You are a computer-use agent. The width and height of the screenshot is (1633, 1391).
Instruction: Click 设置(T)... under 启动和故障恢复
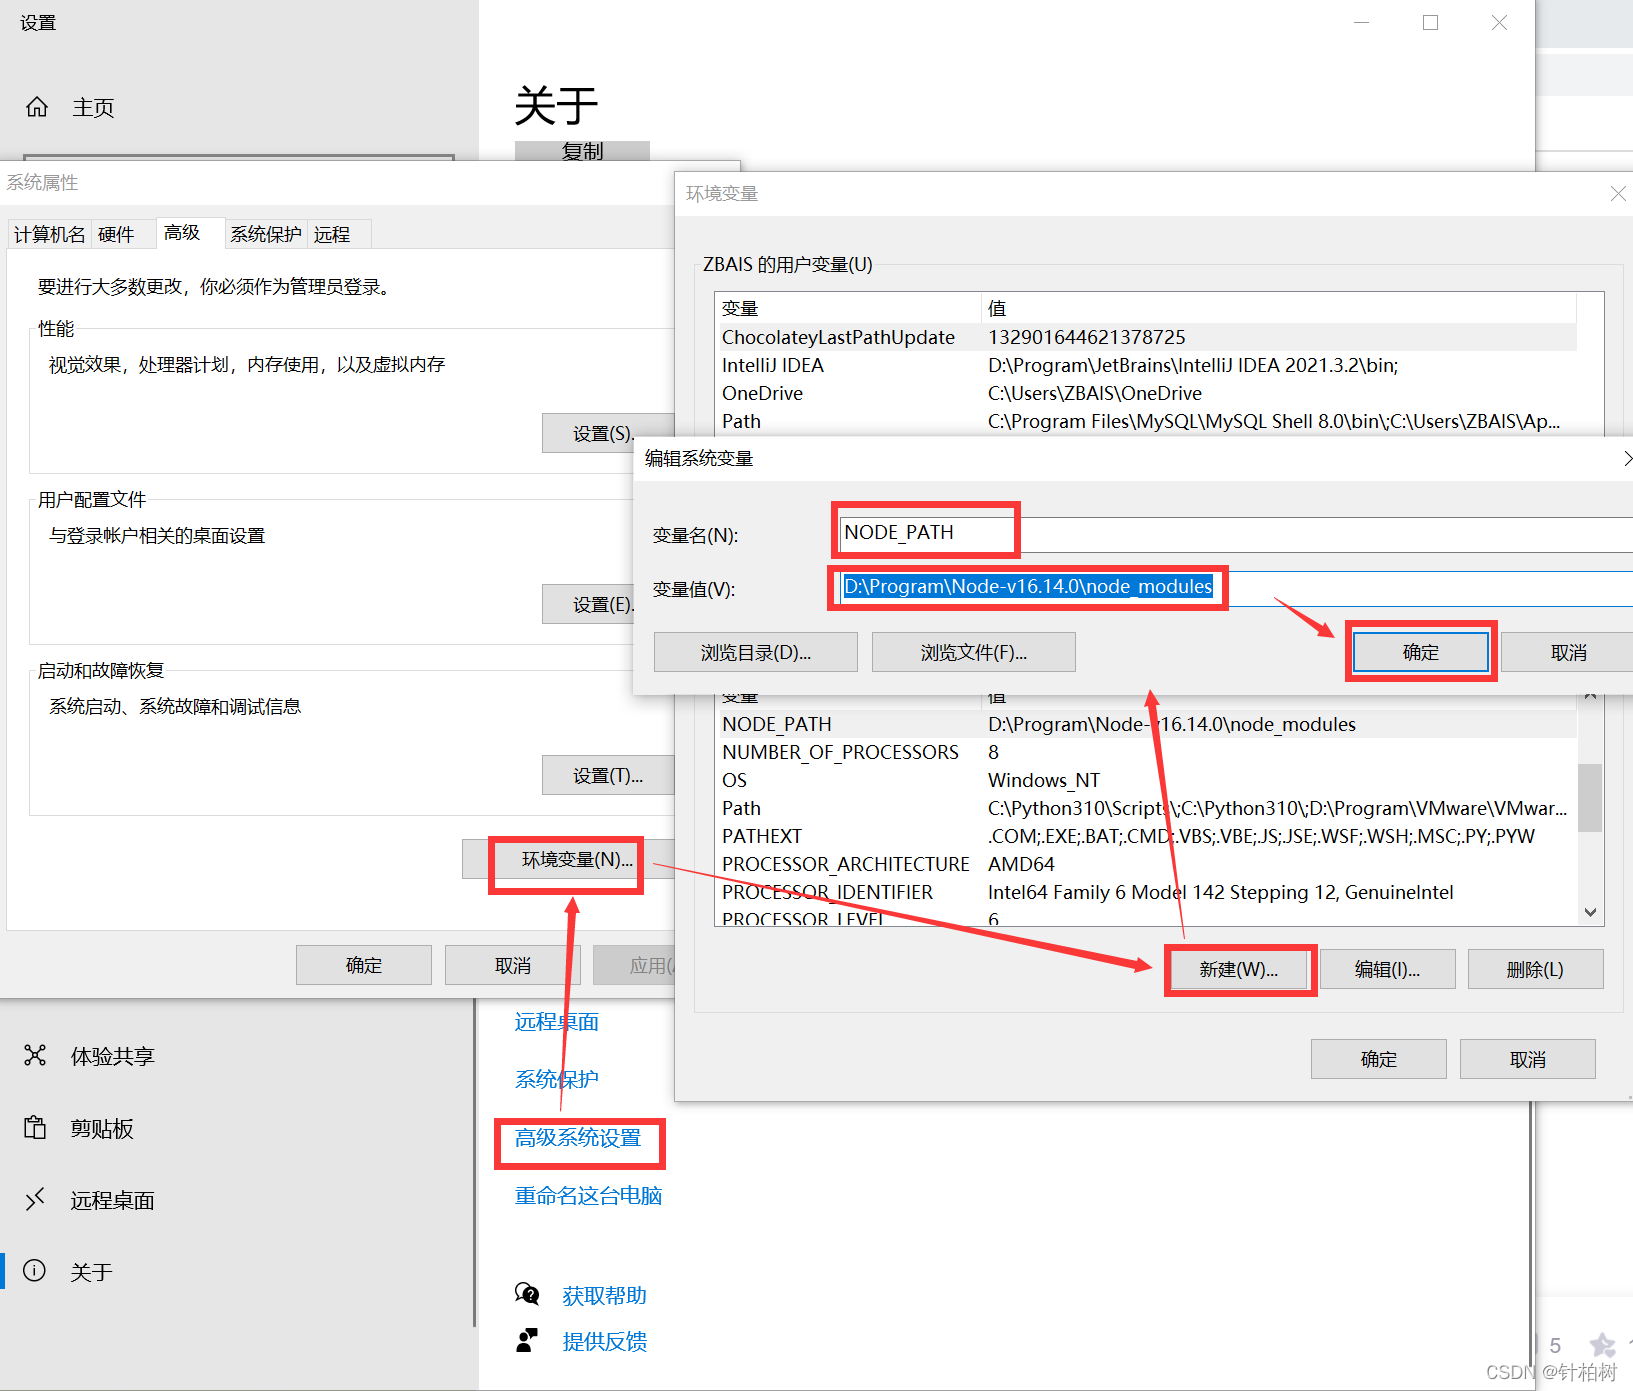[x=608, y=775]
